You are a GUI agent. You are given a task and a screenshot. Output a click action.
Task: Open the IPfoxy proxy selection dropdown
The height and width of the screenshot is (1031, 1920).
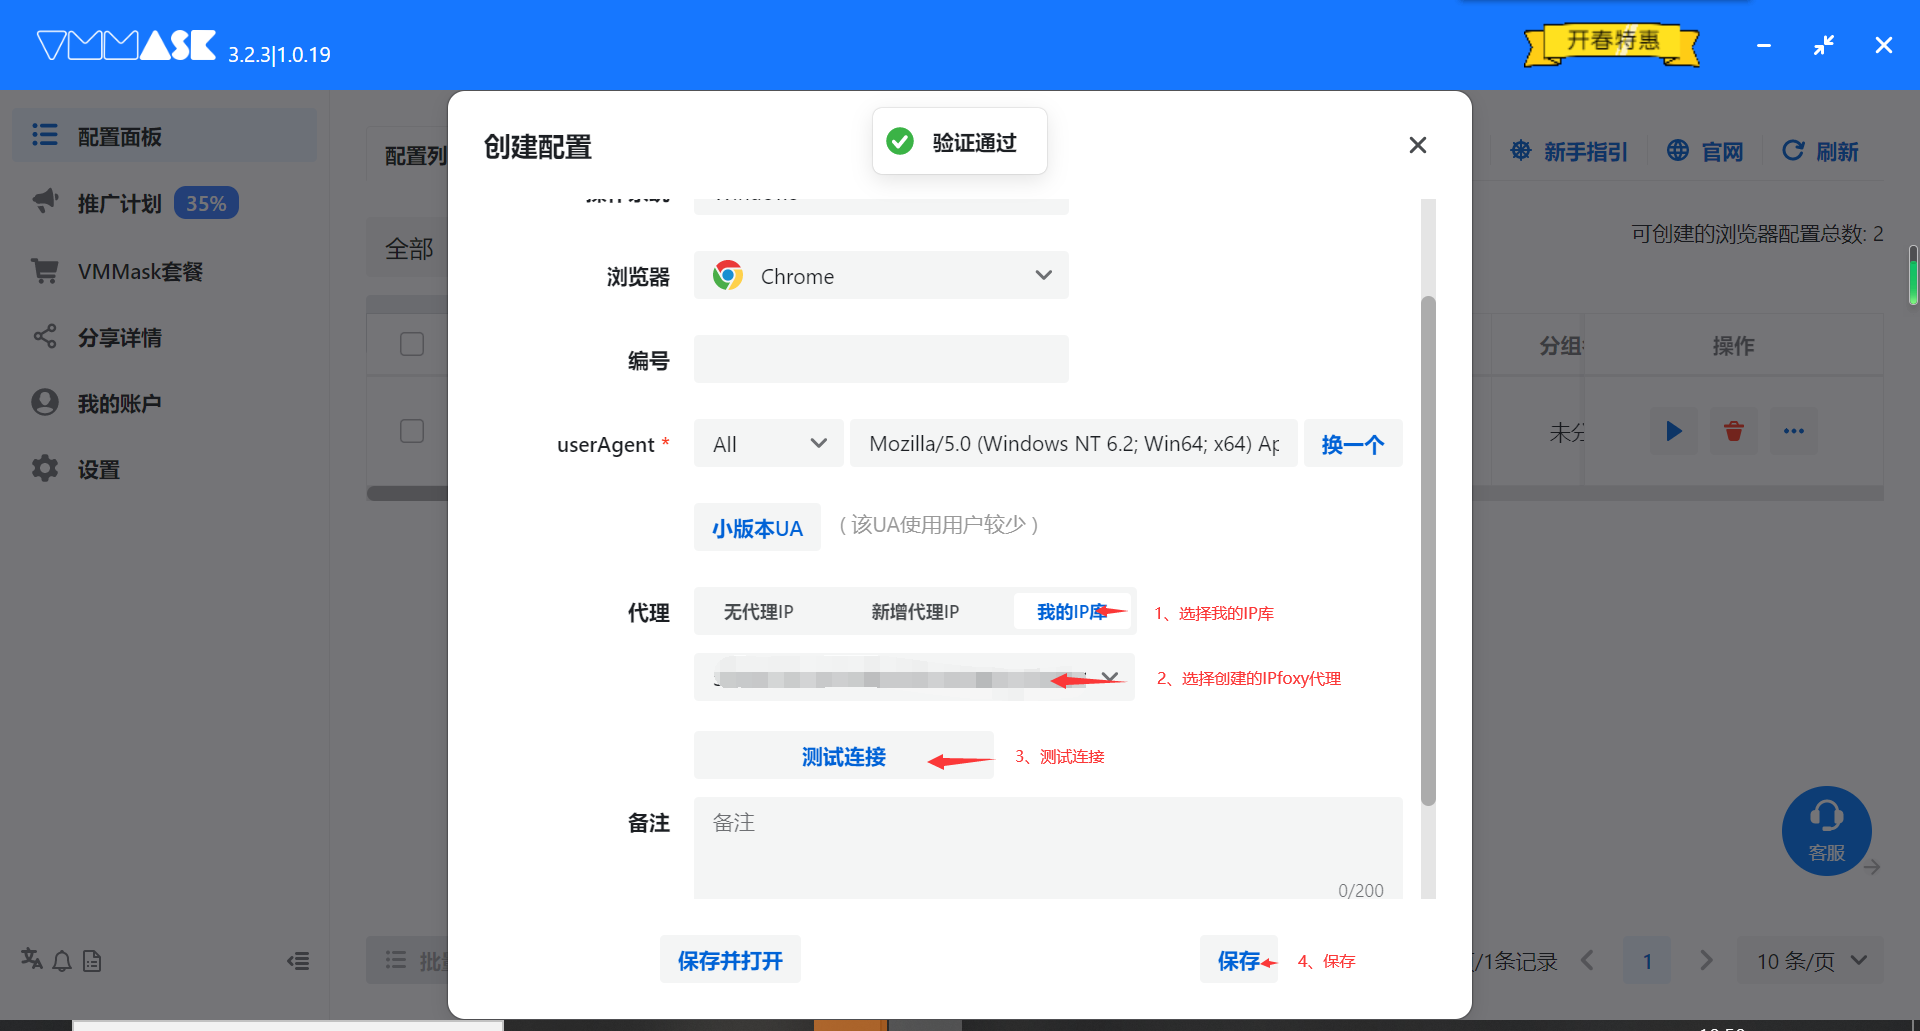pos(1109,677)
